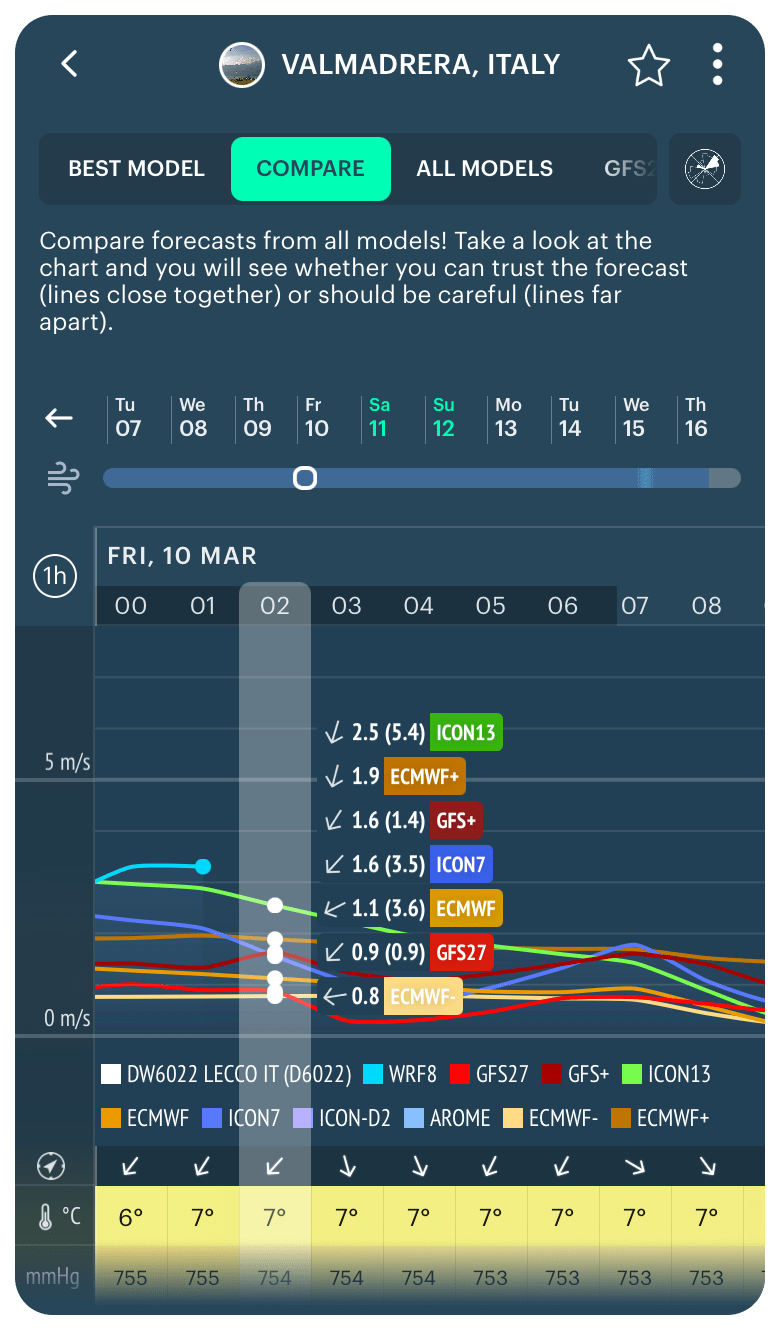This screenshot has width=780, height=1330.
Task: Click the compass arrow icon above the temperature row
Action: (51, 1166)
